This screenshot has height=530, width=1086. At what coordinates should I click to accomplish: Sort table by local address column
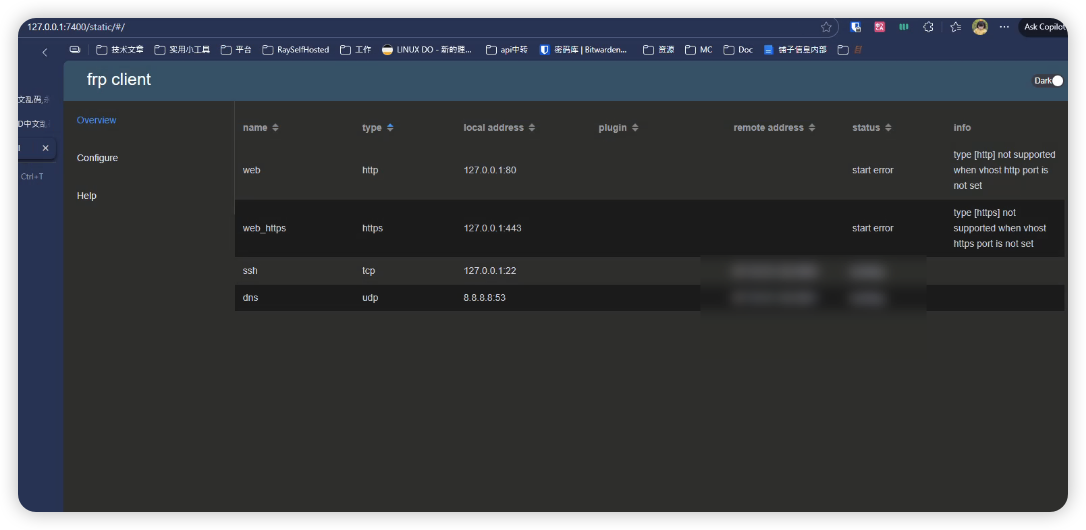pyautogui.click(x=532, y=128)
